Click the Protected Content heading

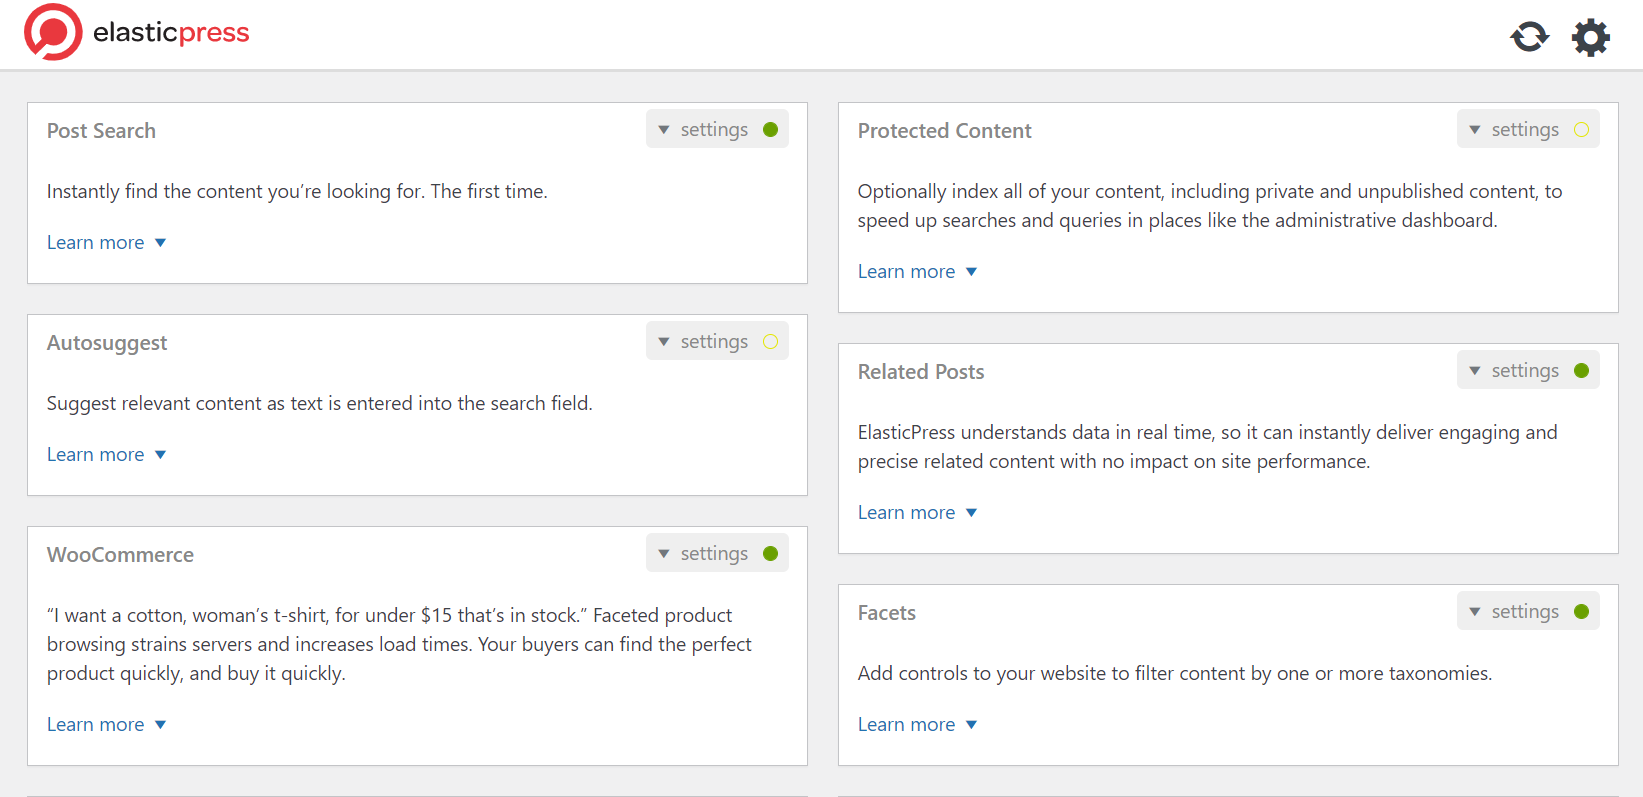point(944,130)
